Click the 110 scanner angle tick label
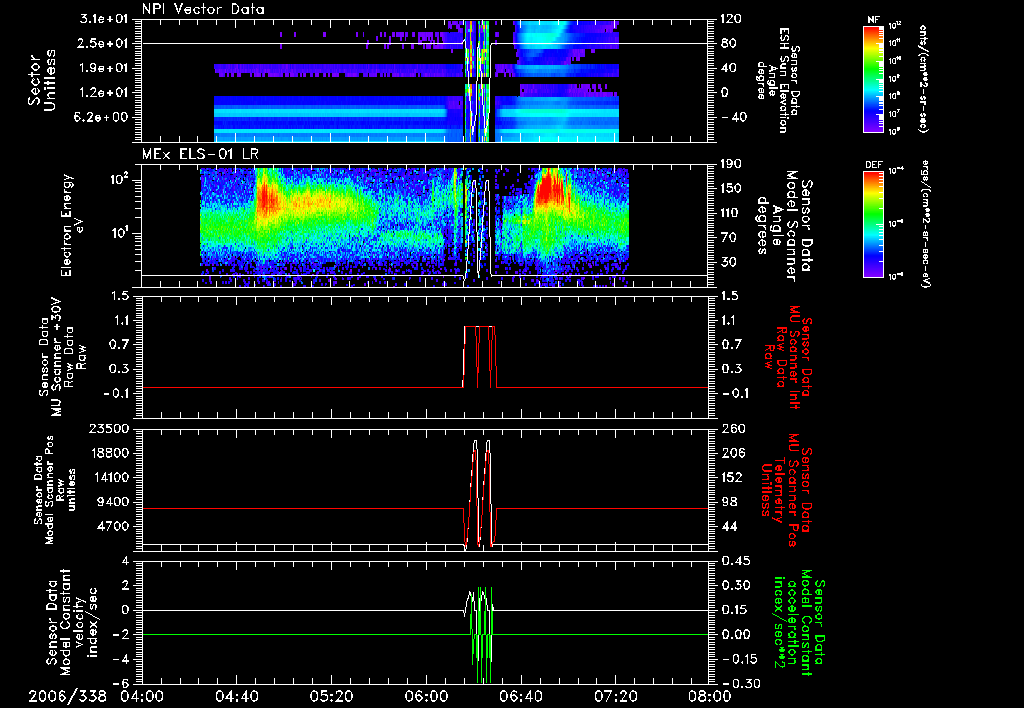Image resolution: width=1024 pixels, height=708 pixels. tap(731, 213)
